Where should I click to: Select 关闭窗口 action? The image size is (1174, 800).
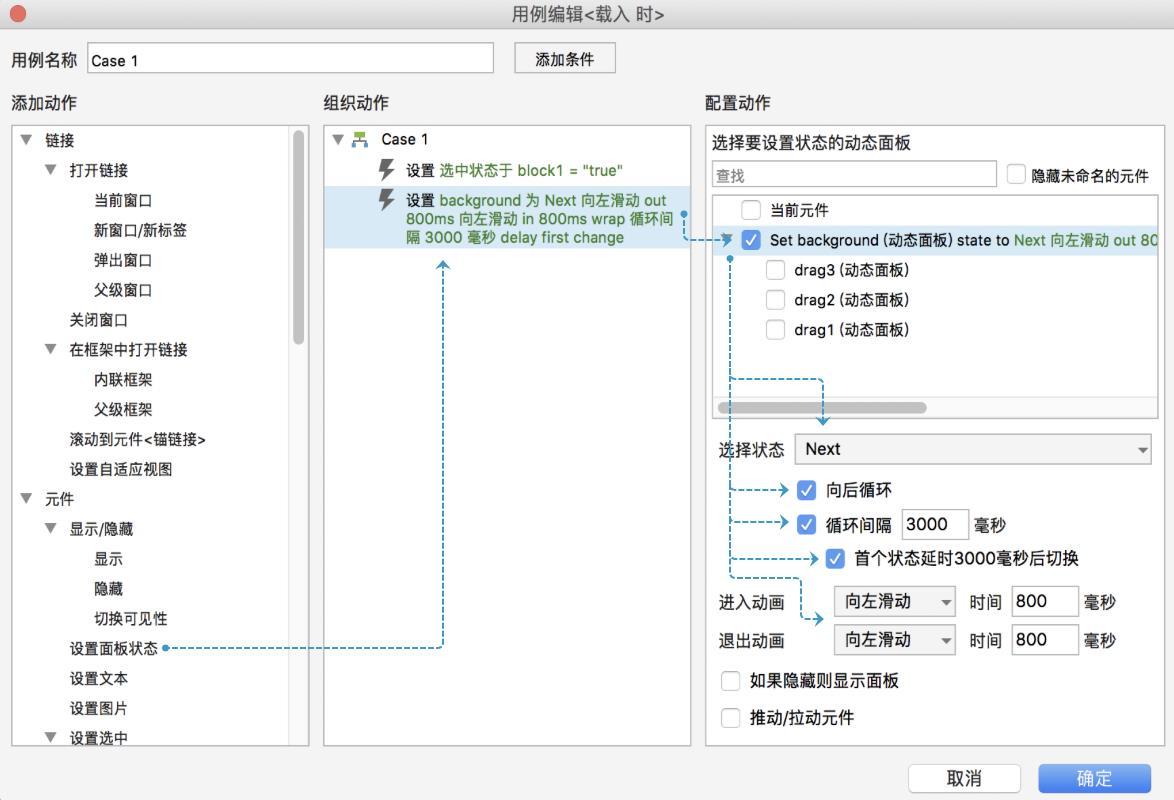pos(99,320)
